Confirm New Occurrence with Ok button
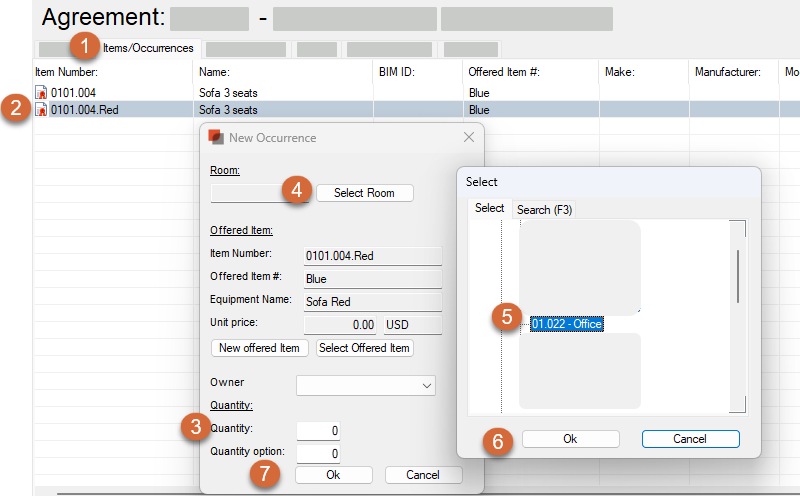The height and width of the screenshot is (496, 800). [333, 475]
